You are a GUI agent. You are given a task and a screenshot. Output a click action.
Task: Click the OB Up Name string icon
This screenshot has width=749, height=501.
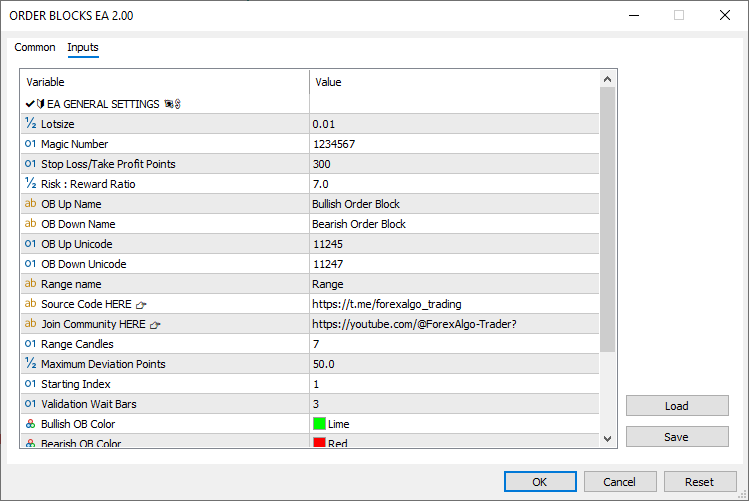click(30, 204)
